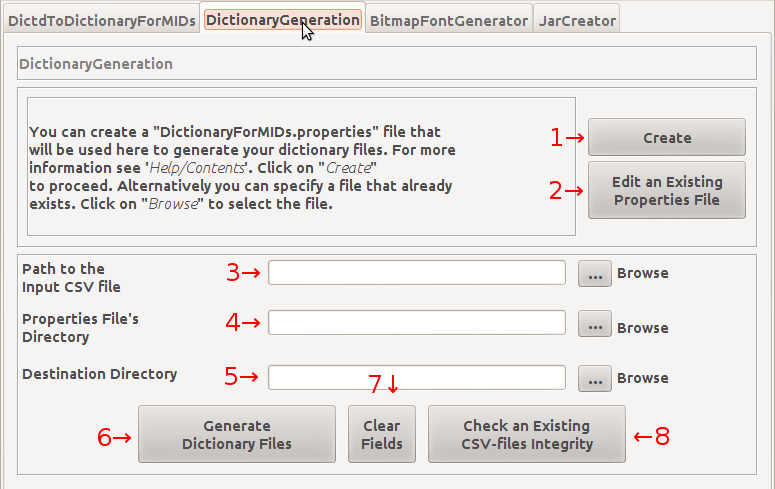Click Check an Existing CSV-files Integrity
Screen dimensions: 775x489
point(526,434)
